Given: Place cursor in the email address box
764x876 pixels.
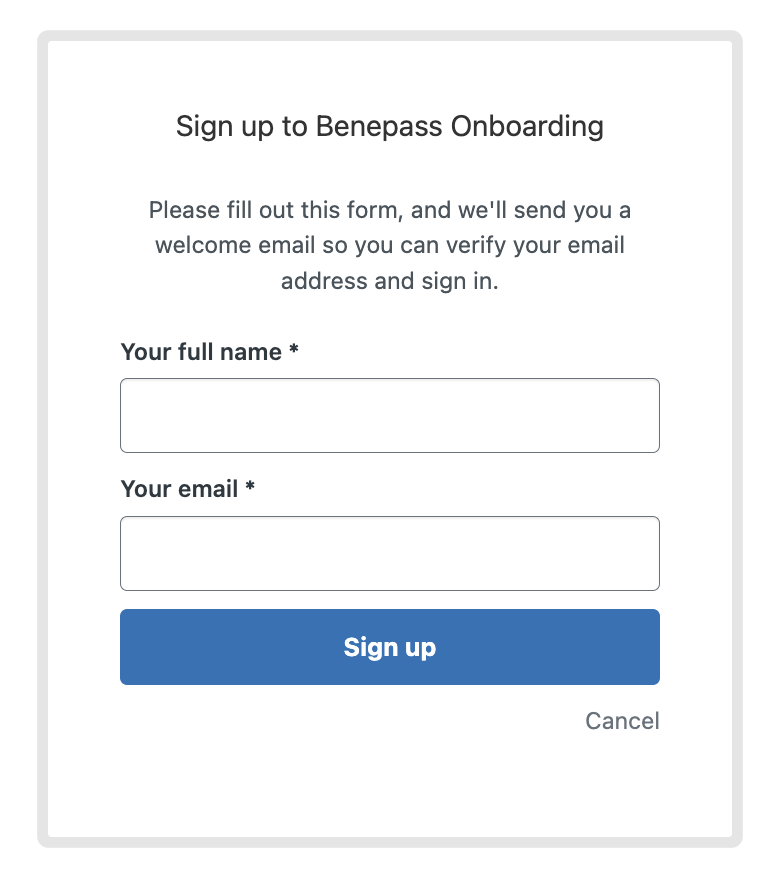Looking at the screenshot, I should click(x=389, y=553).
